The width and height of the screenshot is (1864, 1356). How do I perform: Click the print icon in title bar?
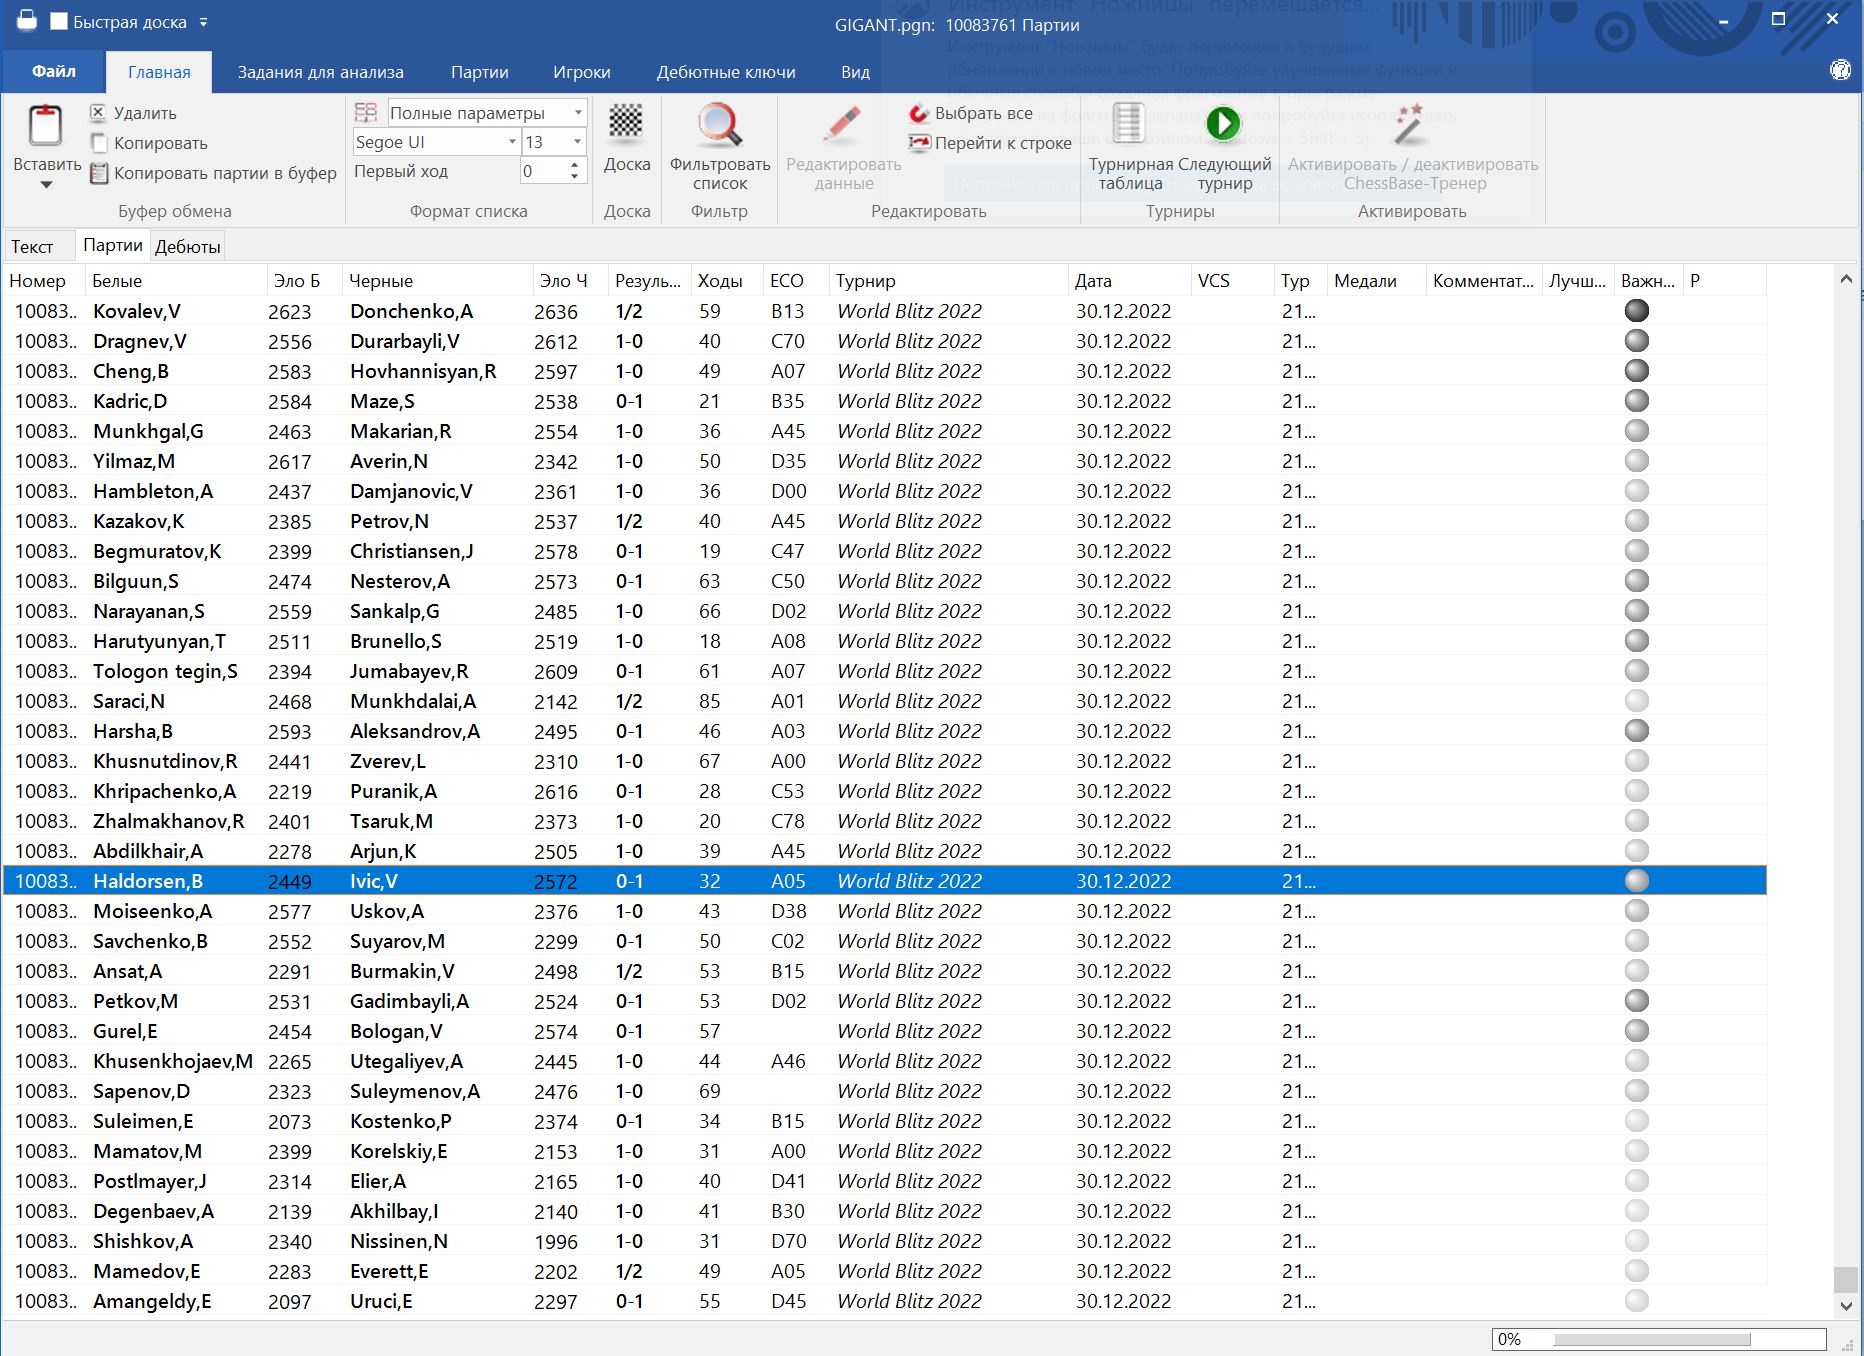(26, 21)
